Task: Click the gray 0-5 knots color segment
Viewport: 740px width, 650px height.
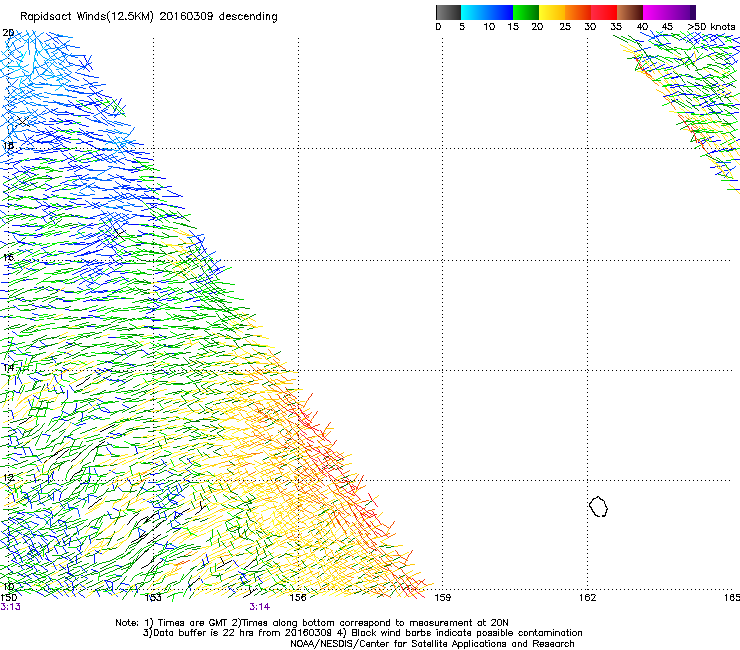Action: click(x=448, y=12)
